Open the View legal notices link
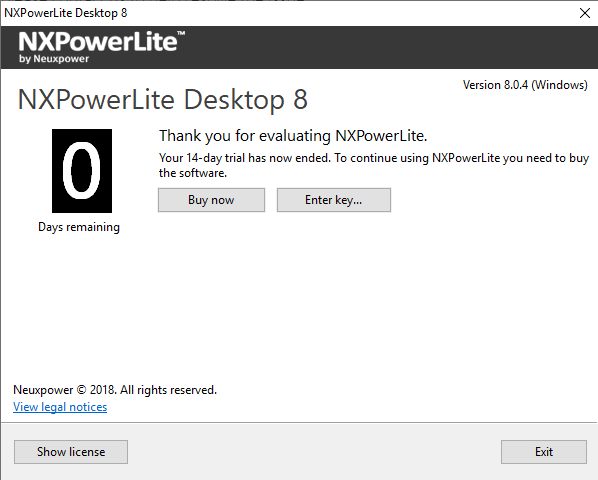 coord(60,407)
